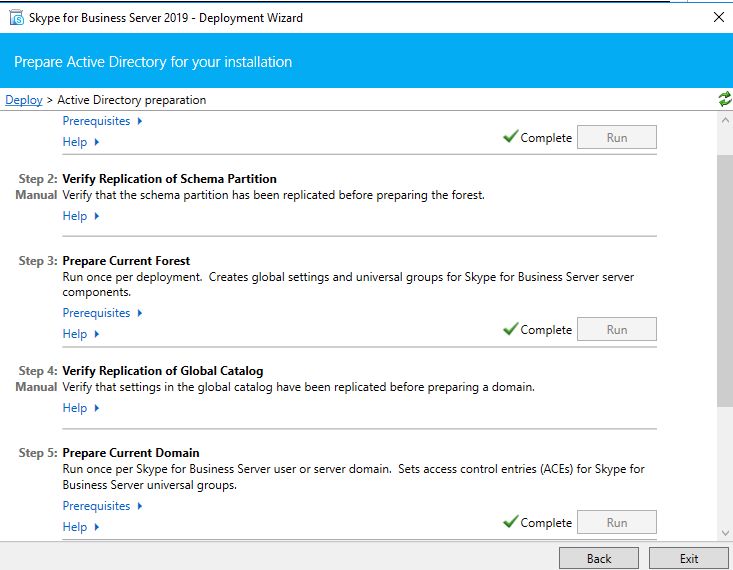Exit the Deployment Wizard
Viewport: 733px width, 570px height.
689,558
